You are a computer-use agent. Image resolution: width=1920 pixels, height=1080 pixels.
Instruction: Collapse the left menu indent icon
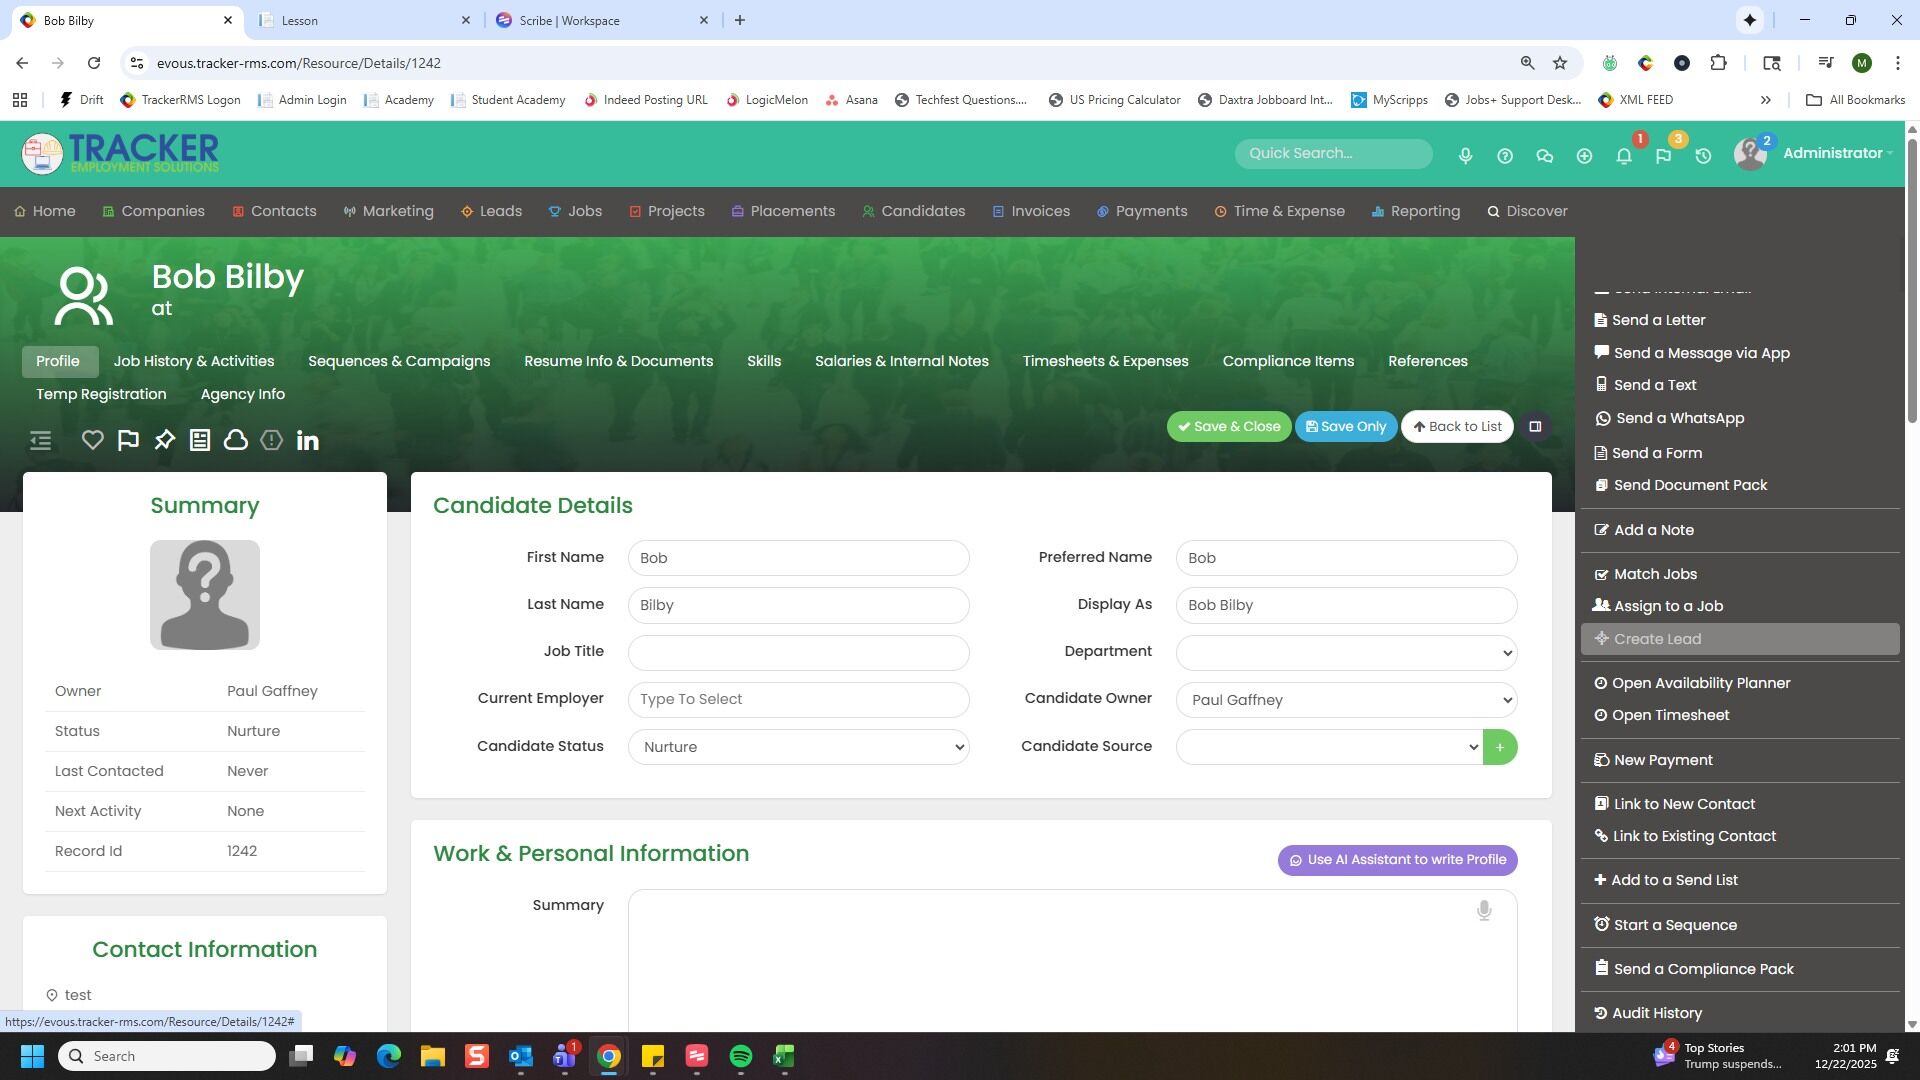pyautogui.click(x=40, y=440)
